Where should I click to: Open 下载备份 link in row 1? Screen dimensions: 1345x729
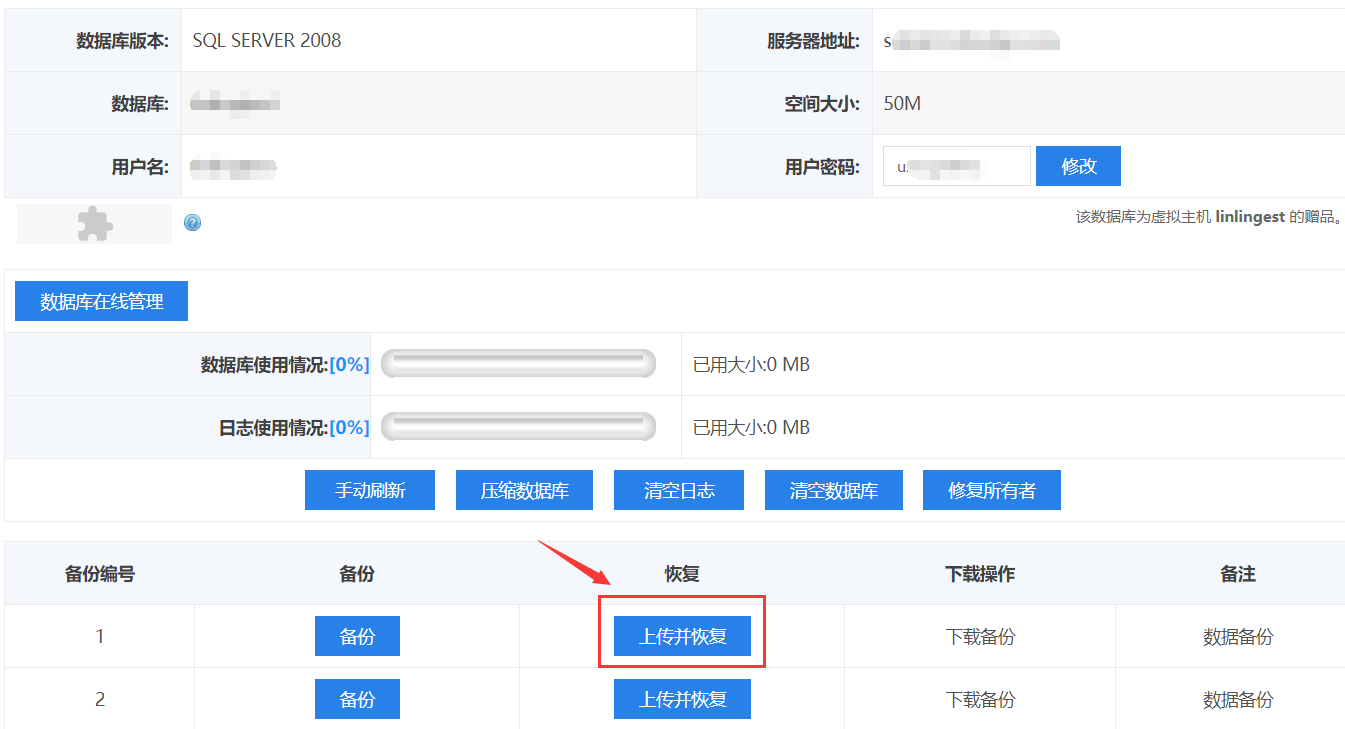[x=980, y=636]
